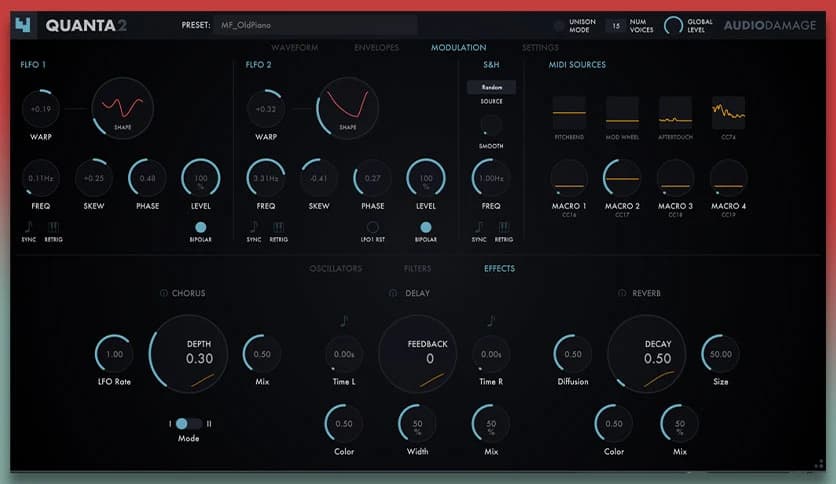Image resolution: width=836 pixels, height=484 pixels.
Task: Click the S&H Freq knob
Action: click(x=491, y=178)
